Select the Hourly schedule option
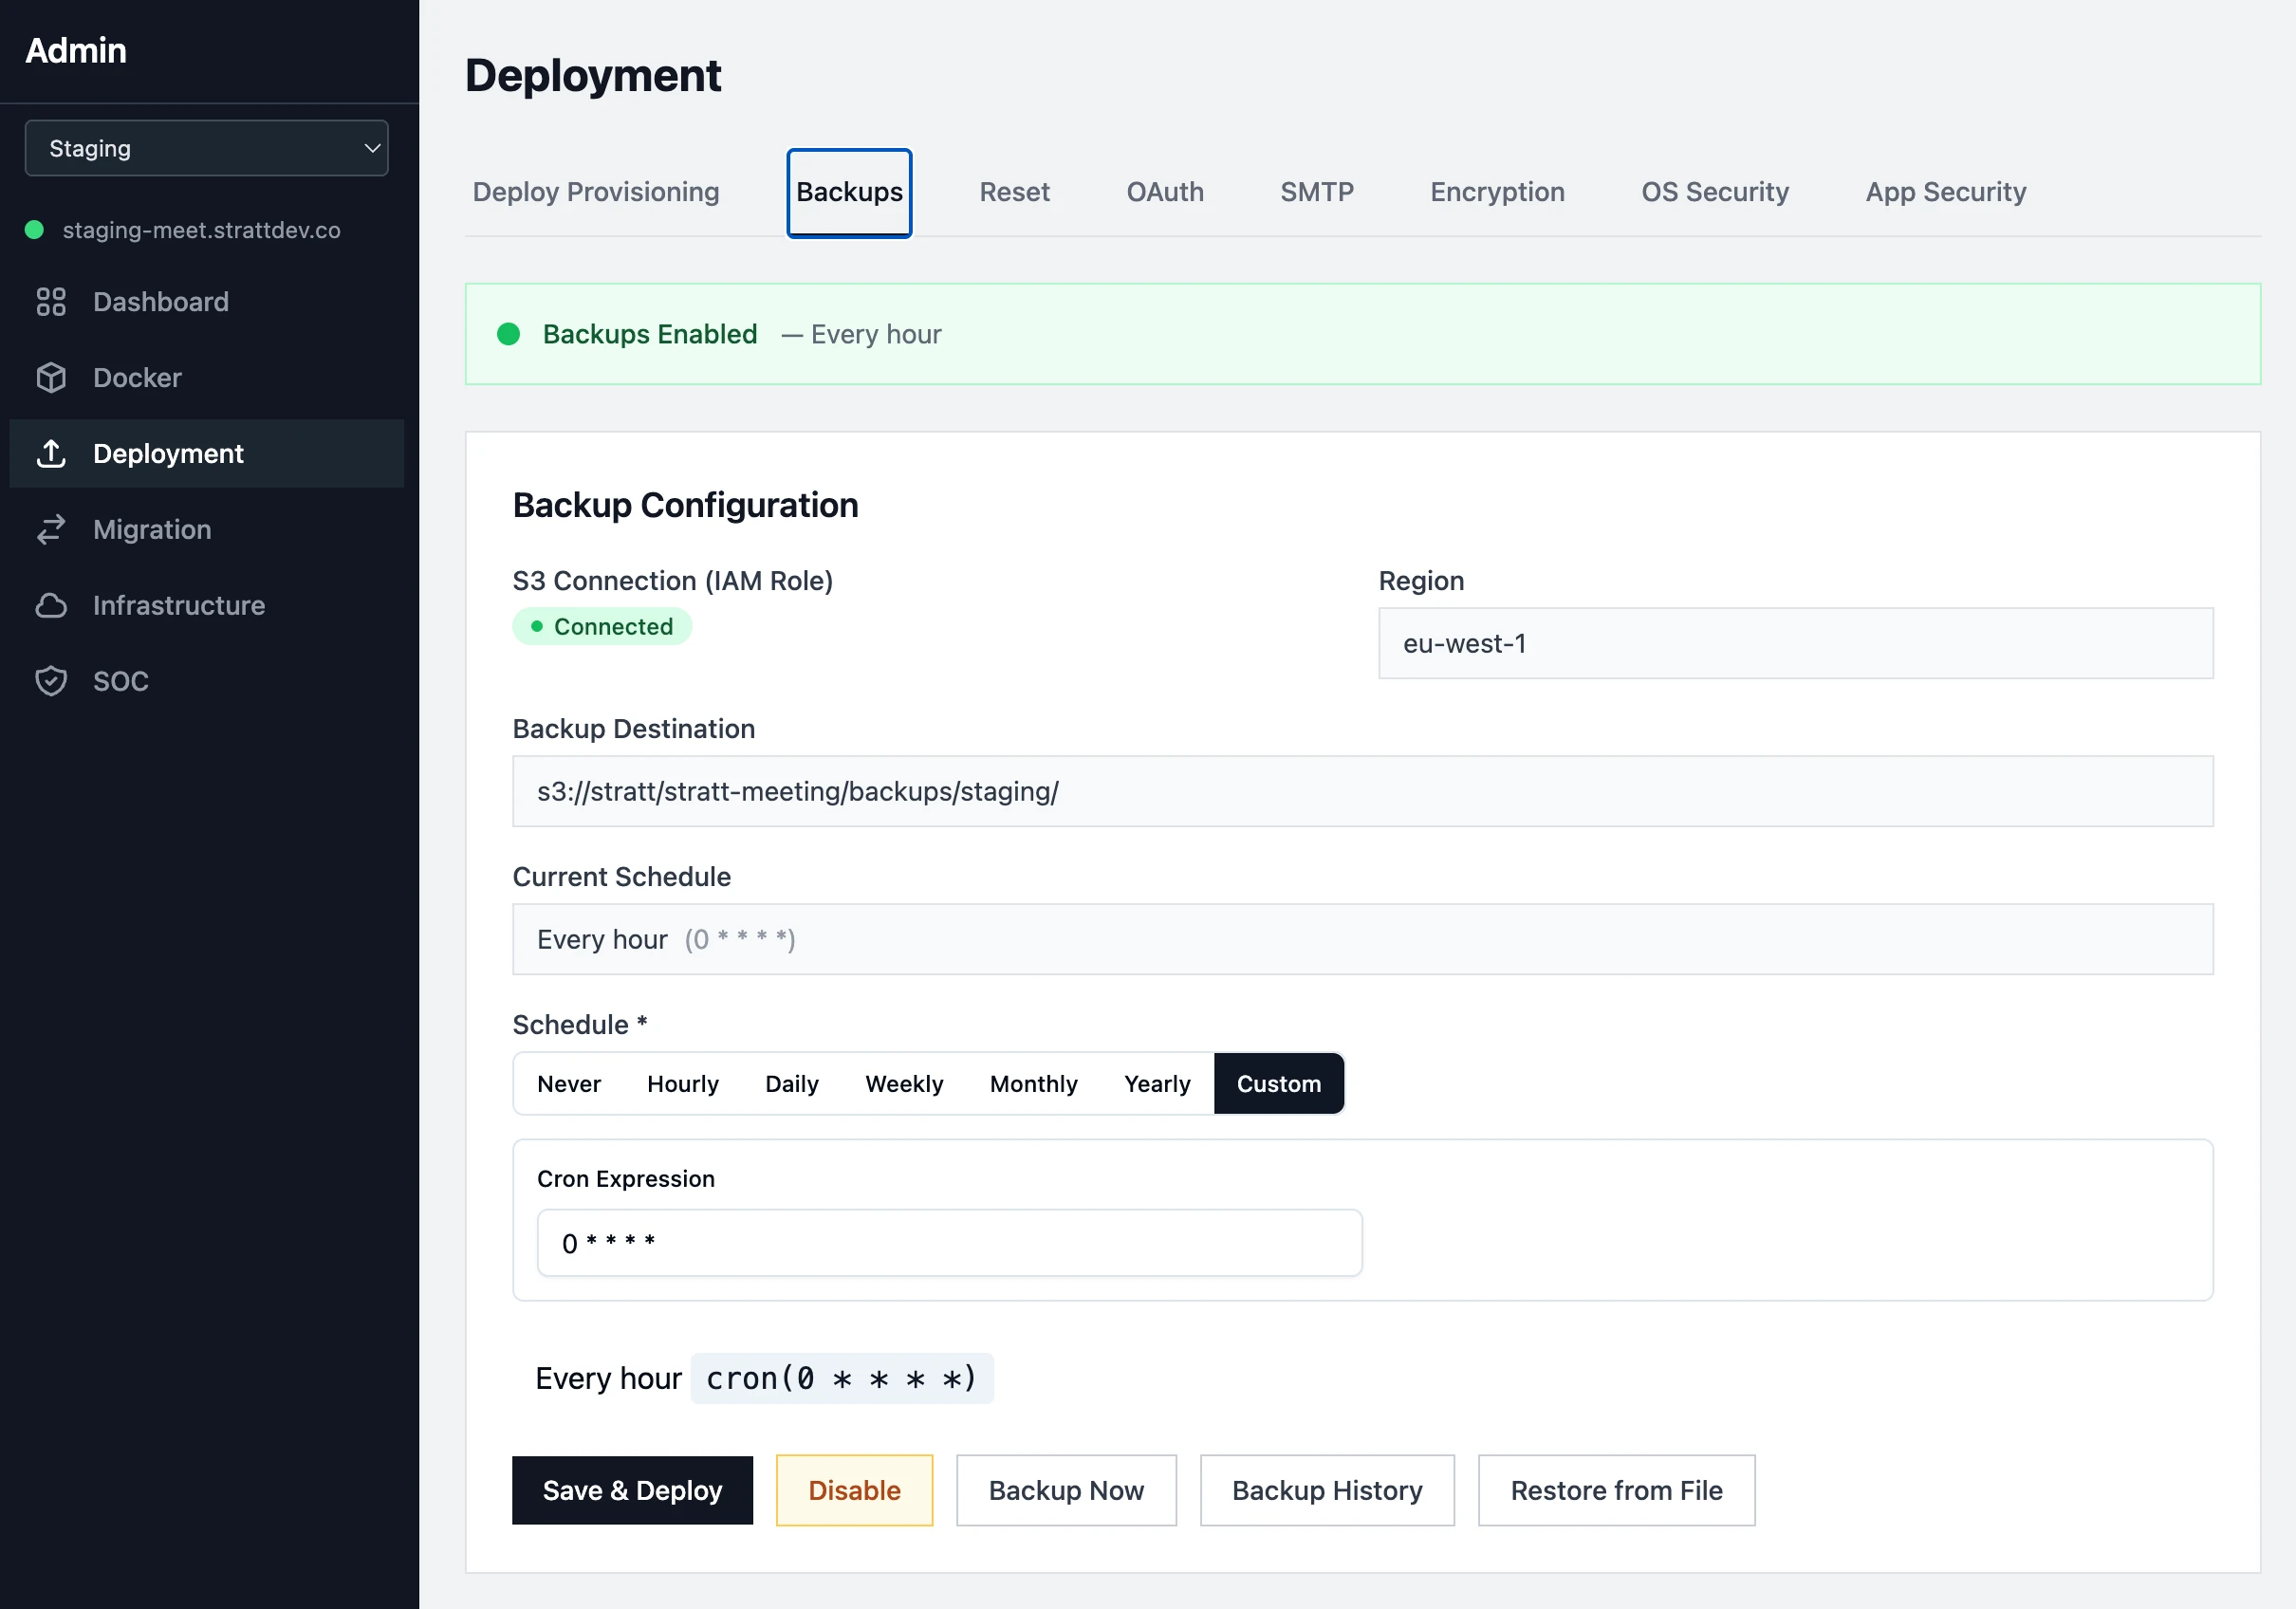 683,1083
